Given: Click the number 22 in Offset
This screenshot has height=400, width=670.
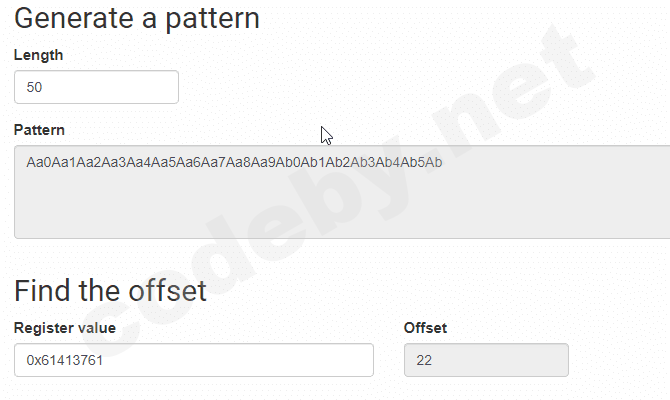Looking at the screenshot, I should [x=424, y=361].
